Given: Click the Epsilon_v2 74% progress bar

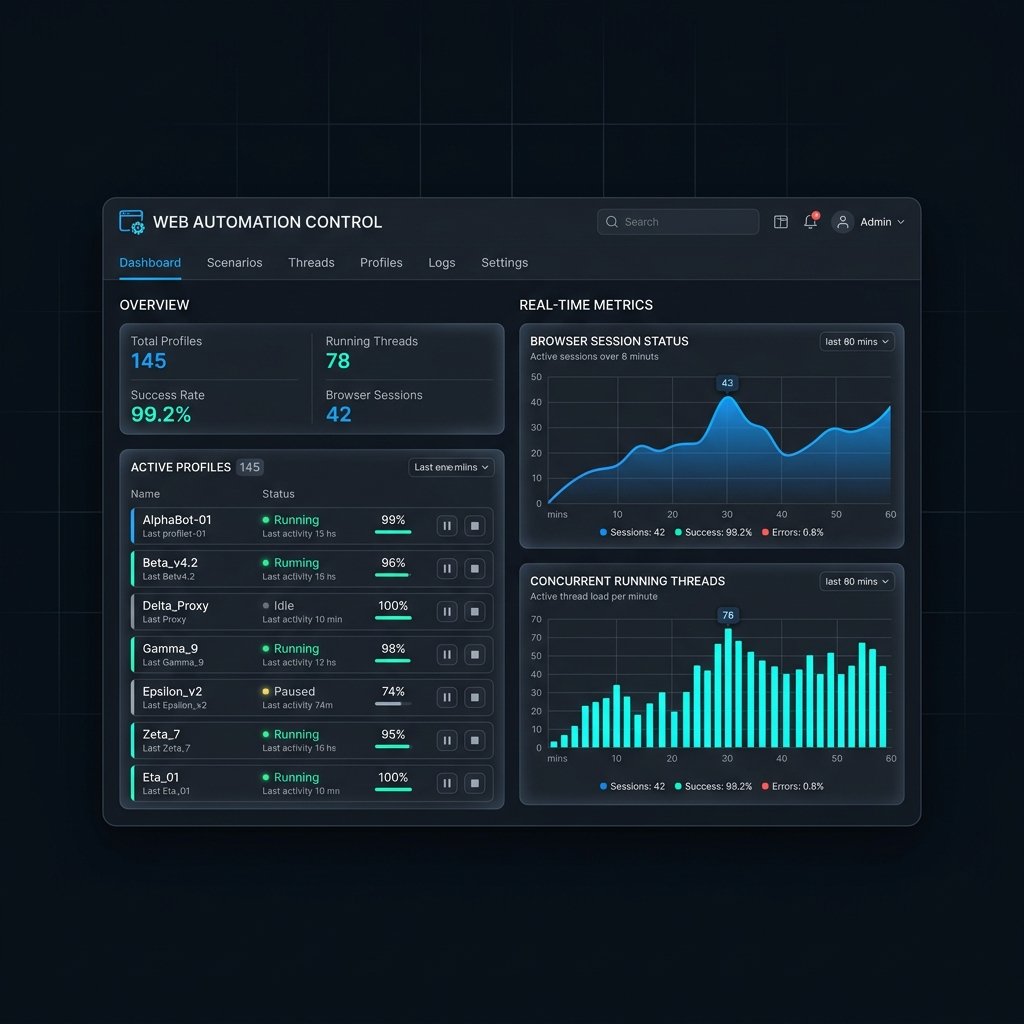Looking at the screenshot, I should (x=393, y=704).
